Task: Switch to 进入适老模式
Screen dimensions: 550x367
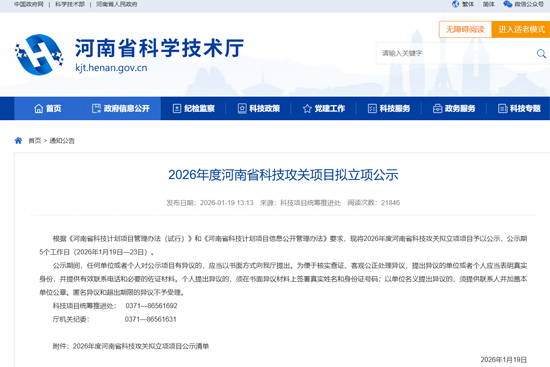Action: [x=521, y=29]
